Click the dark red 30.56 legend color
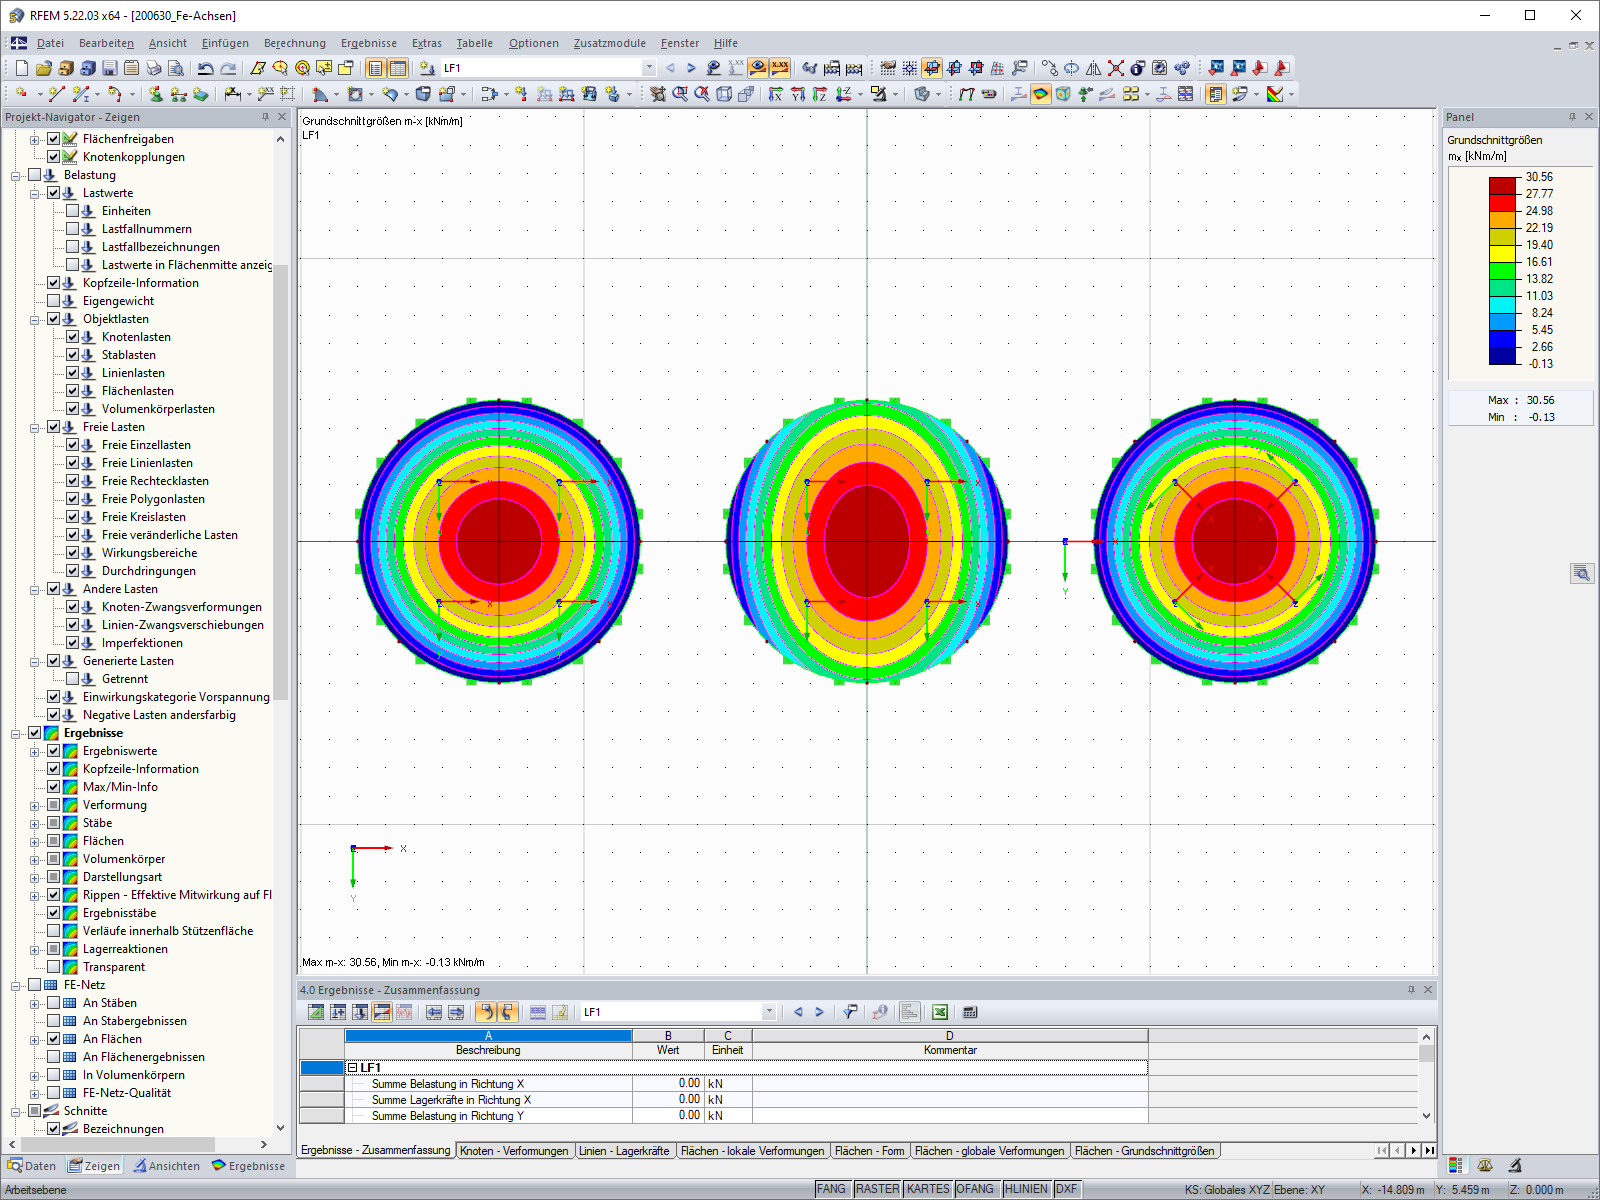 coord(1503,186)
